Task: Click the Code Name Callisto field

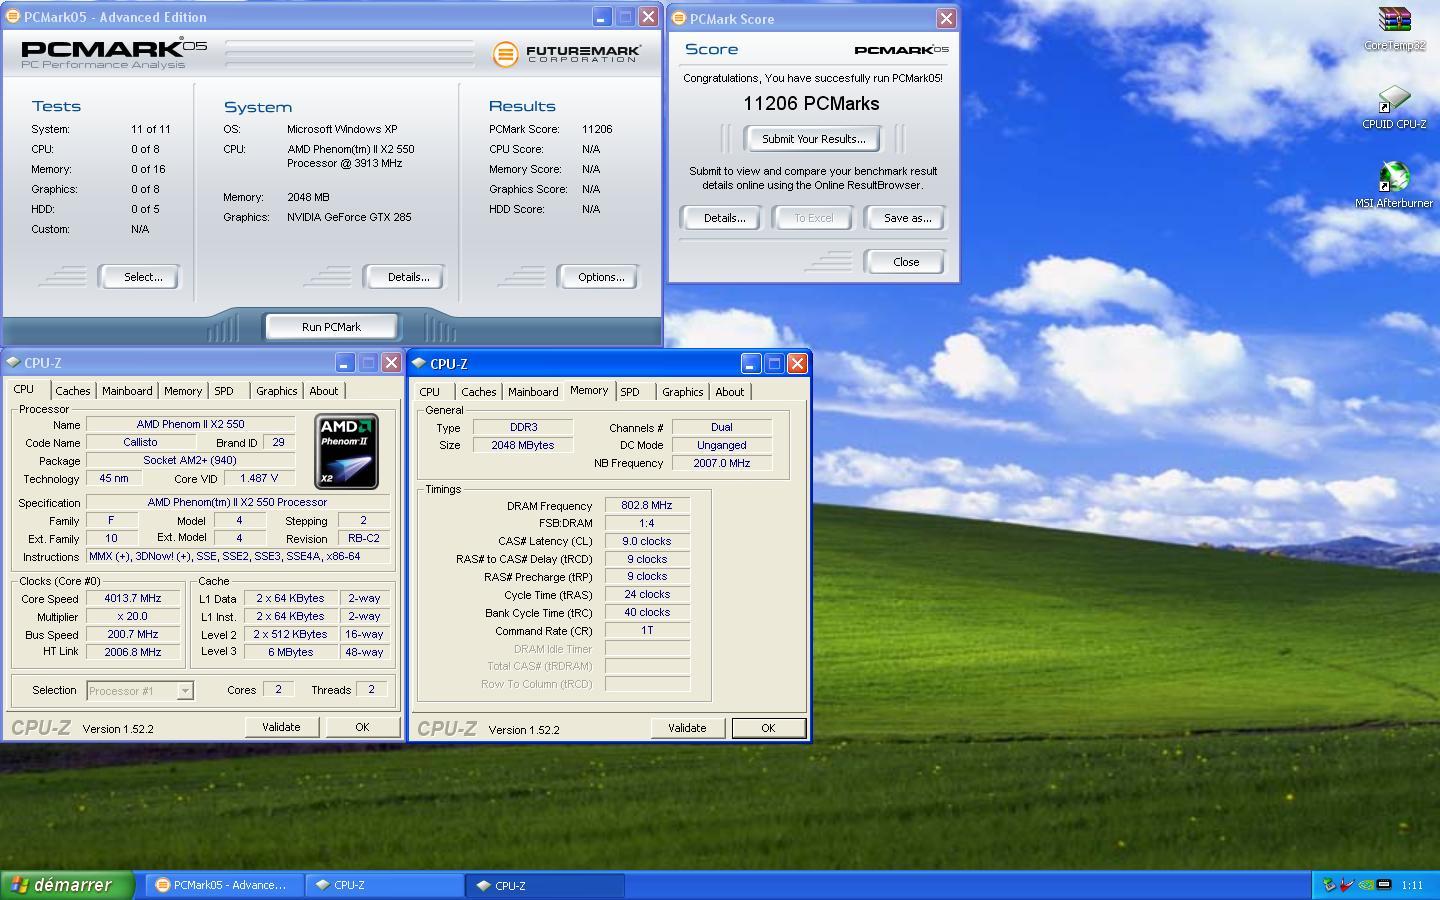Action: 140,442
